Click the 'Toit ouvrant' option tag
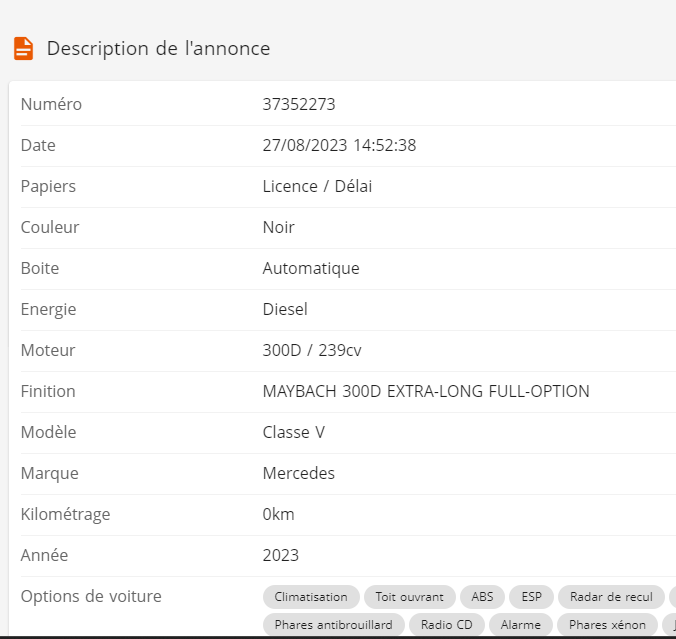 [410, 597]
